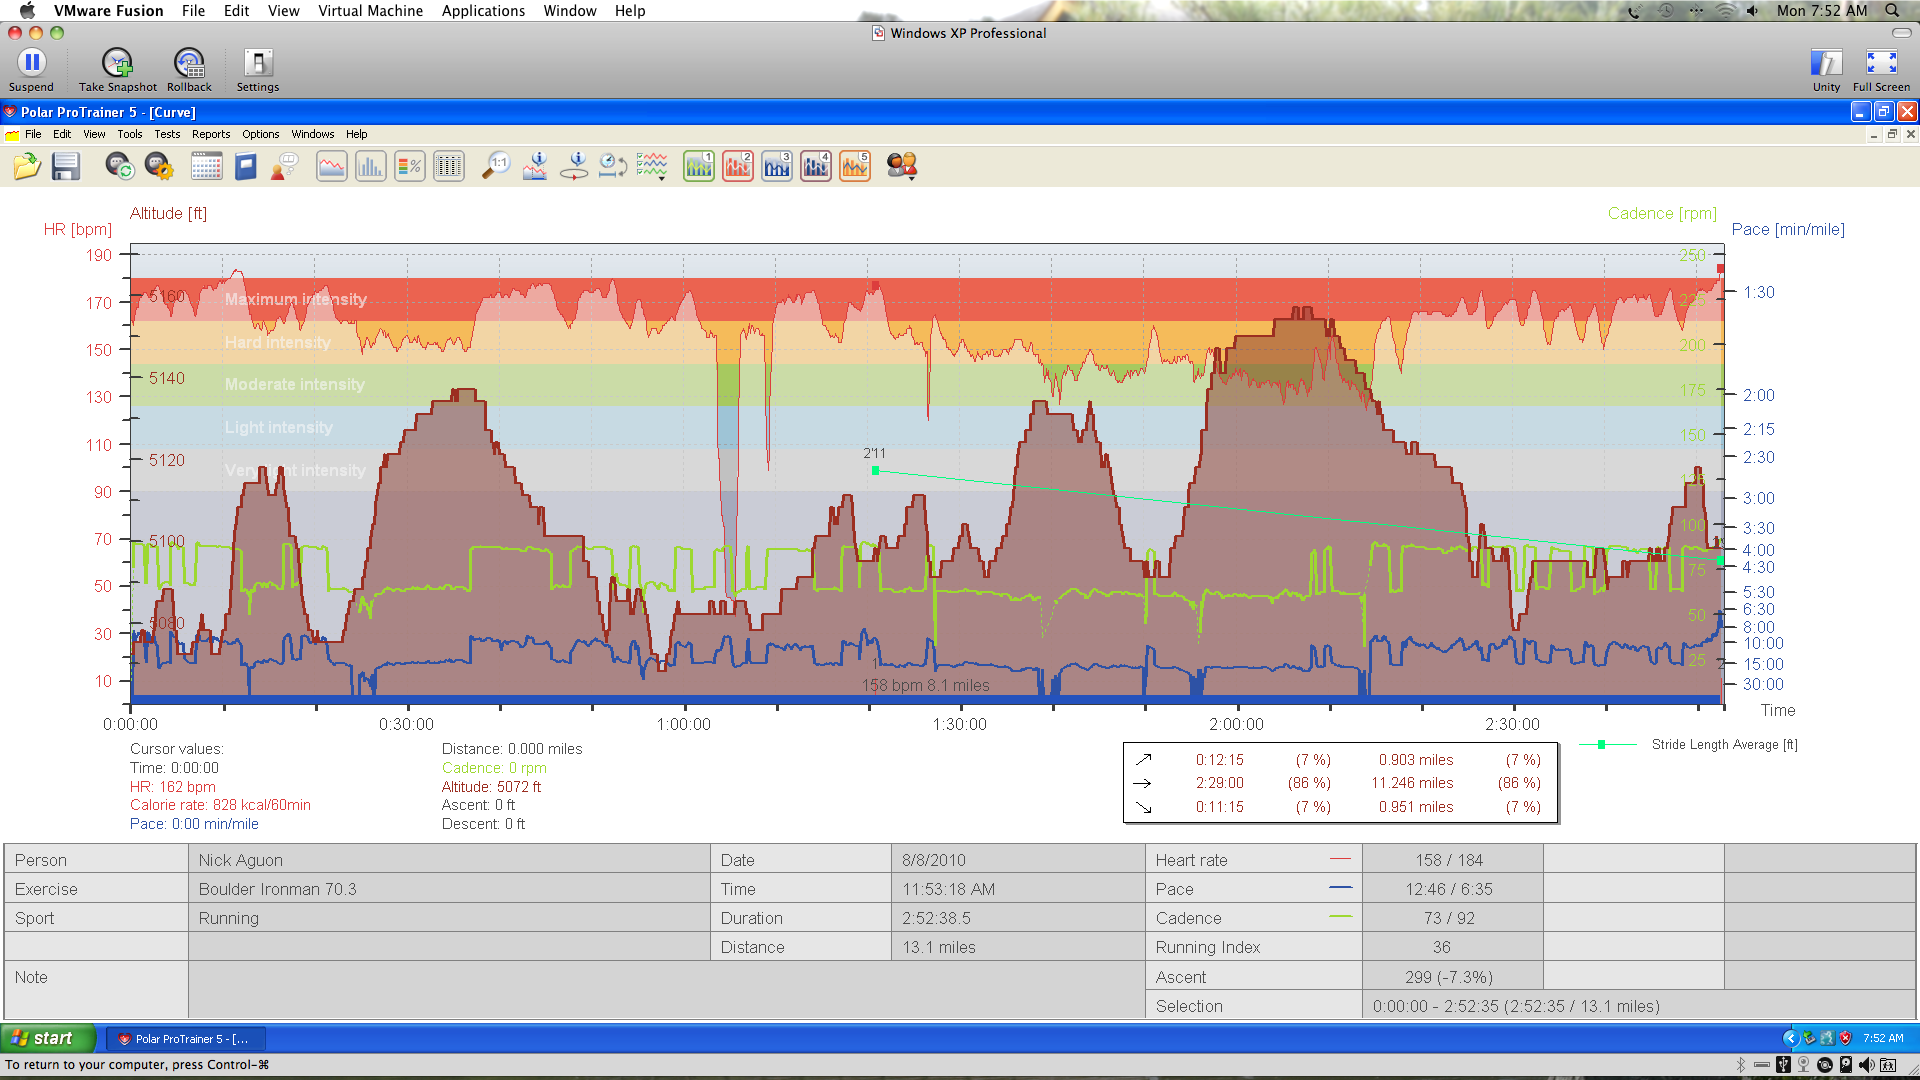
Task: Switch to the curve line graph view
Action: (x=331, y=166)
